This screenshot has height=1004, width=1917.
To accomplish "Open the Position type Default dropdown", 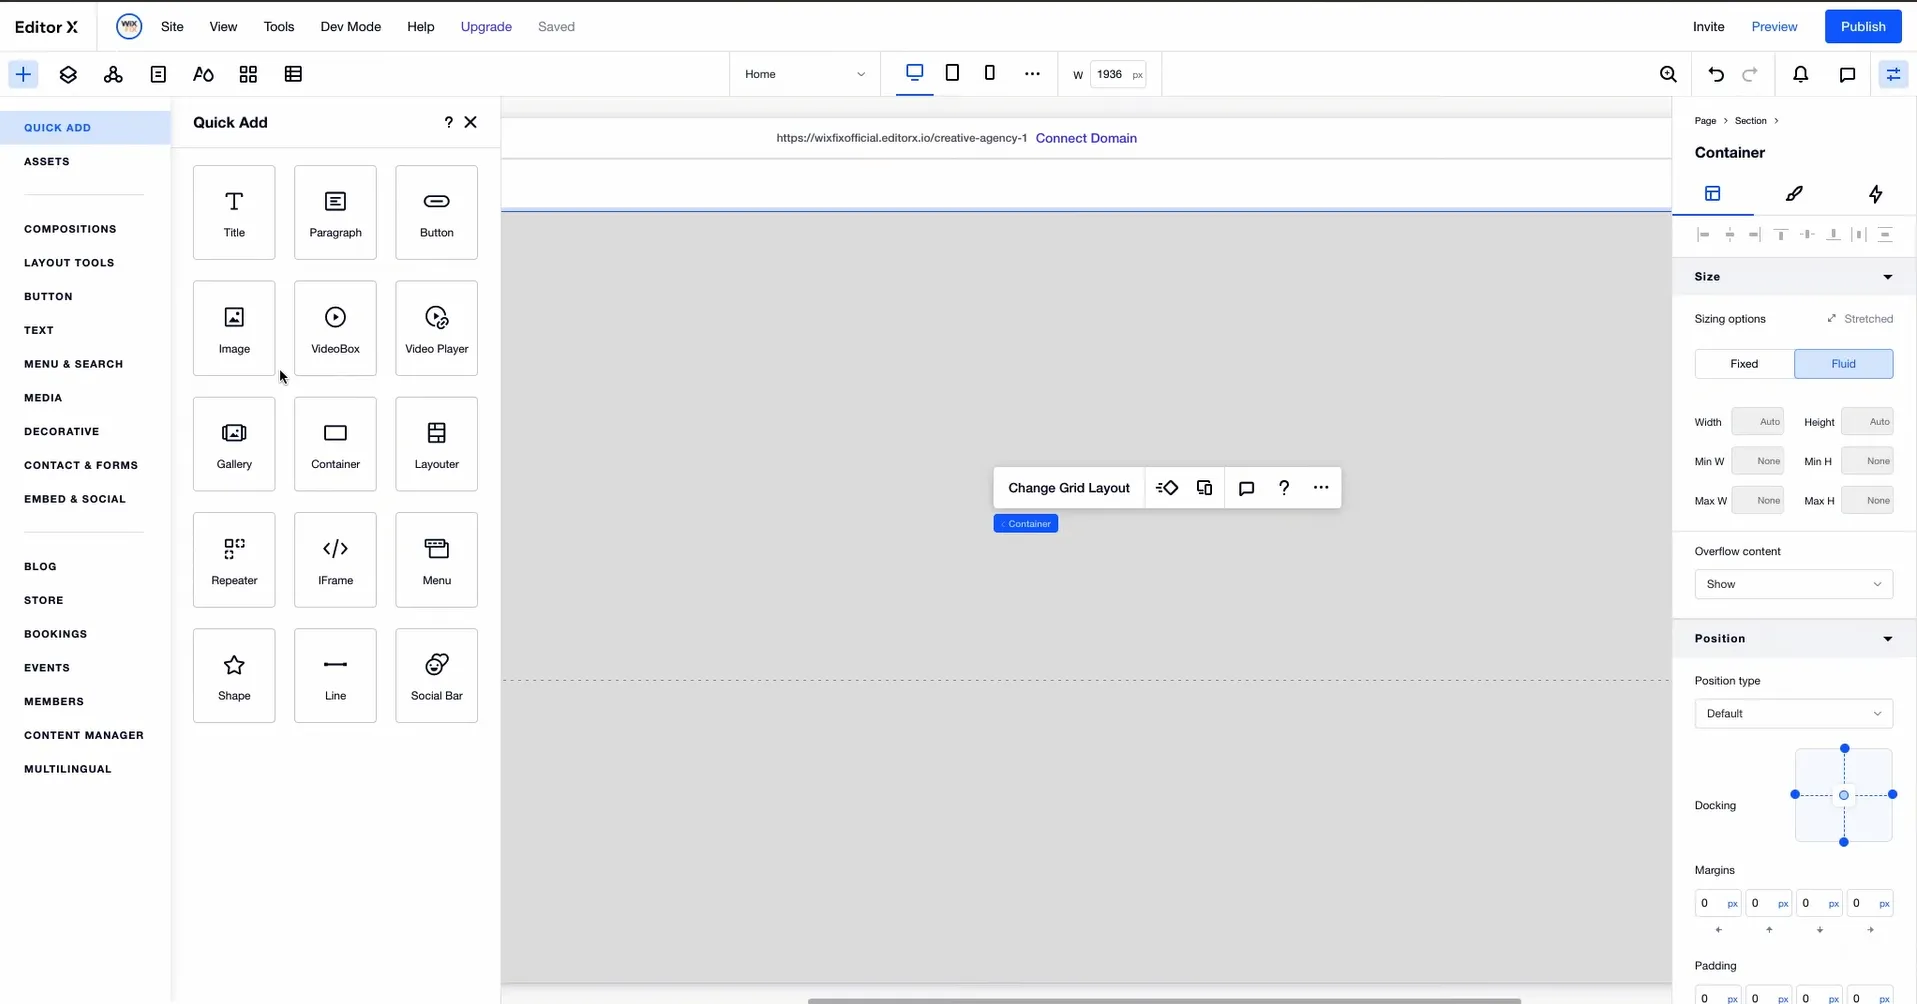I will click(x=1793, y=713).
